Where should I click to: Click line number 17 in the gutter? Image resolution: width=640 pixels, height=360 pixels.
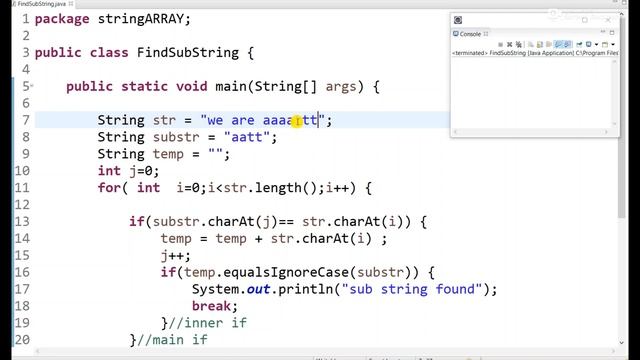22,289
